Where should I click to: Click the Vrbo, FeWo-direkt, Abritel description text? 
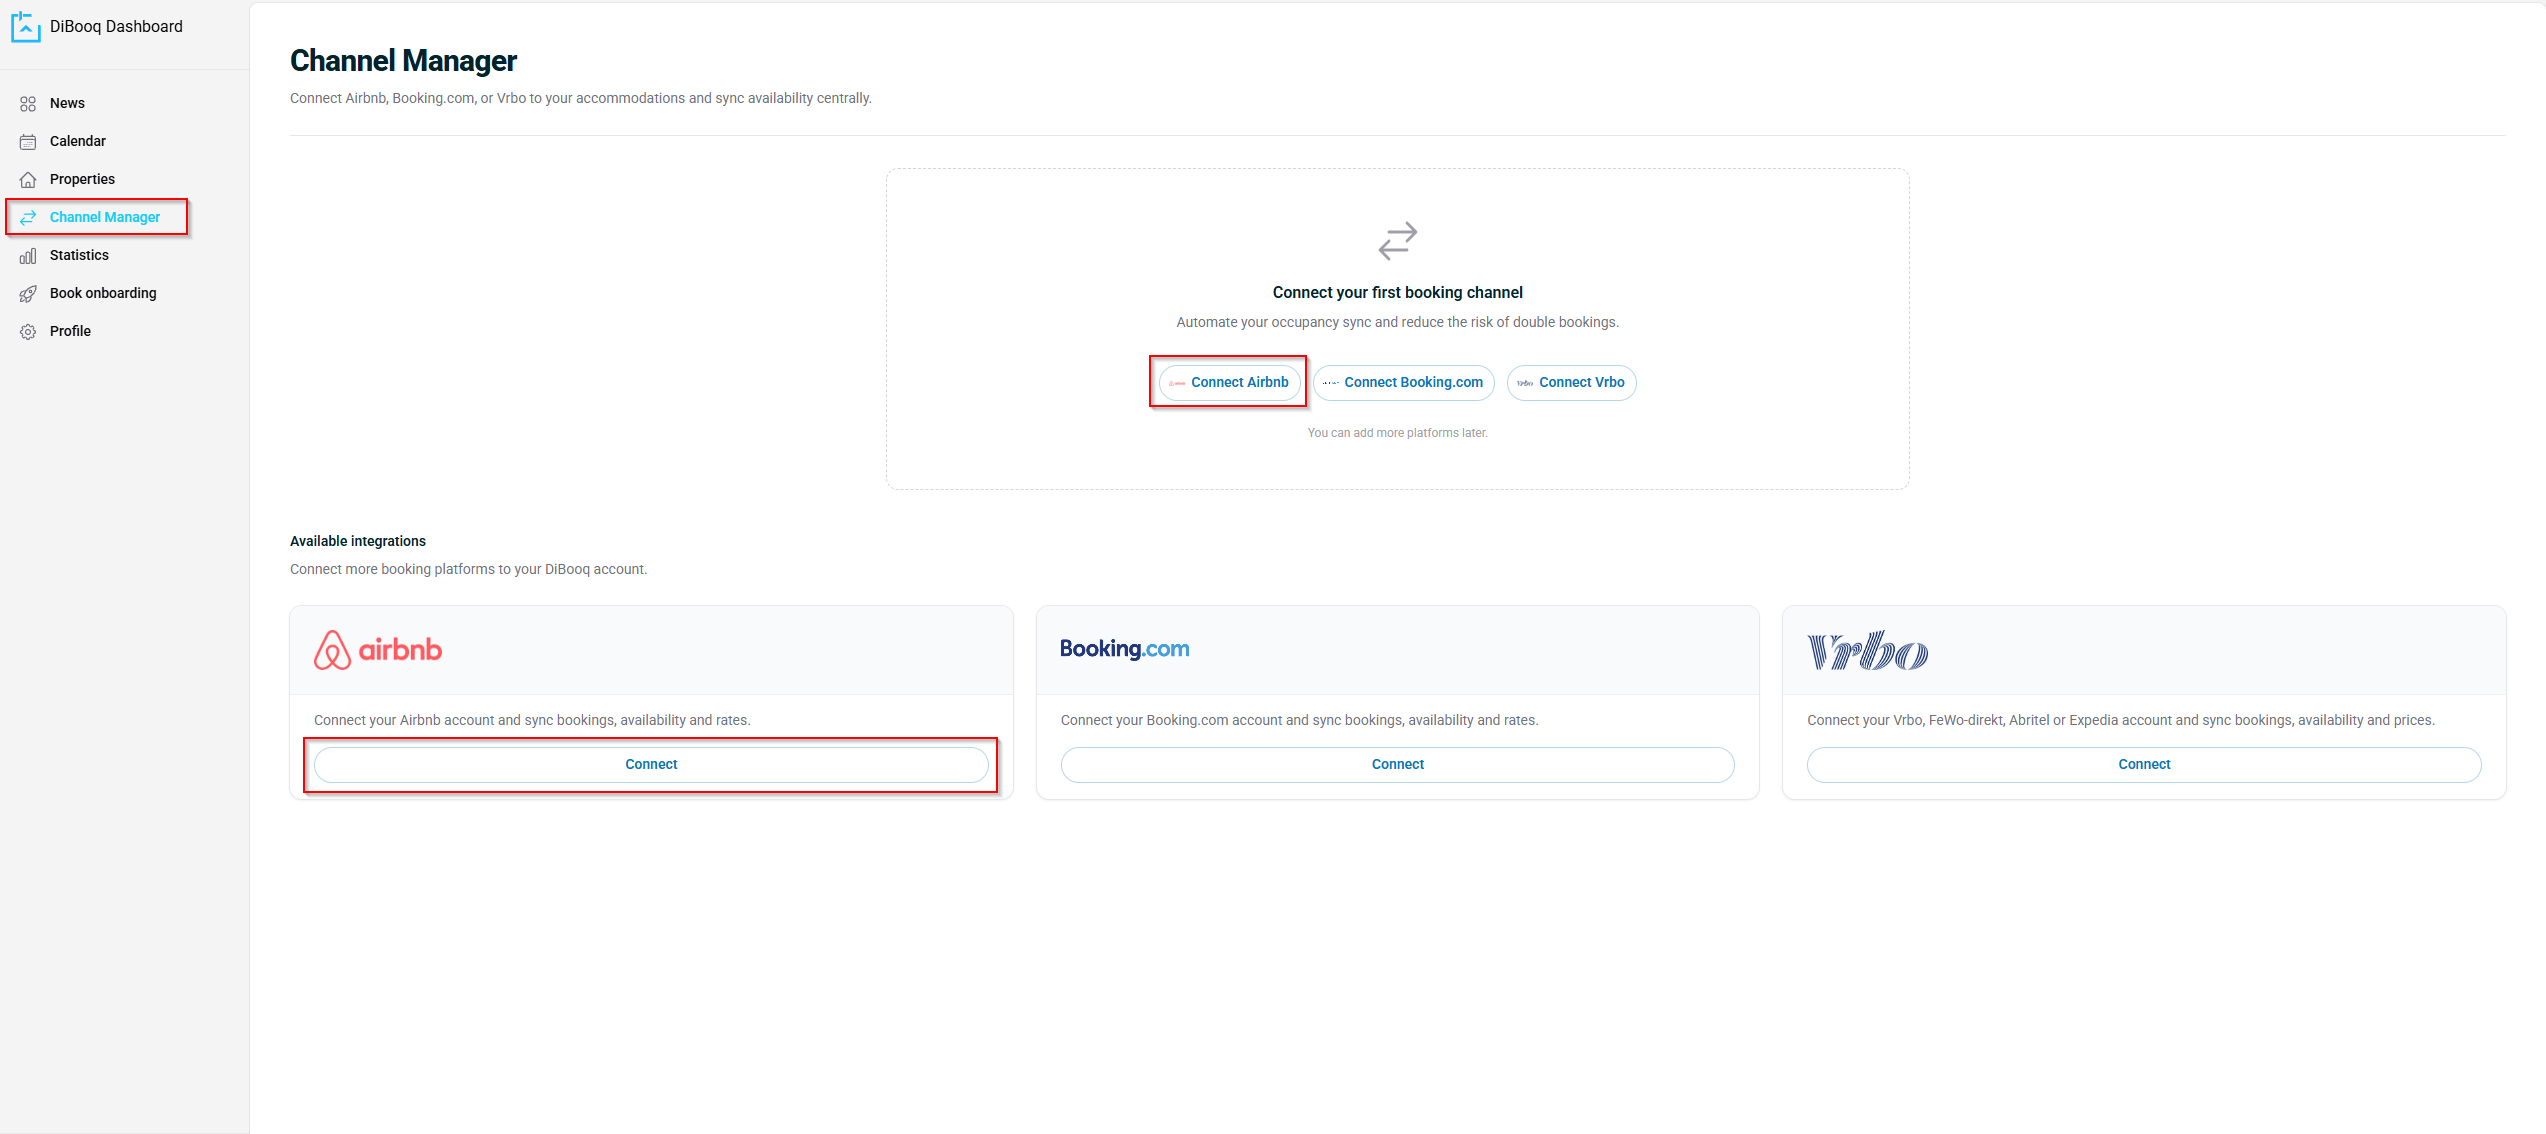coord(2121,721)
